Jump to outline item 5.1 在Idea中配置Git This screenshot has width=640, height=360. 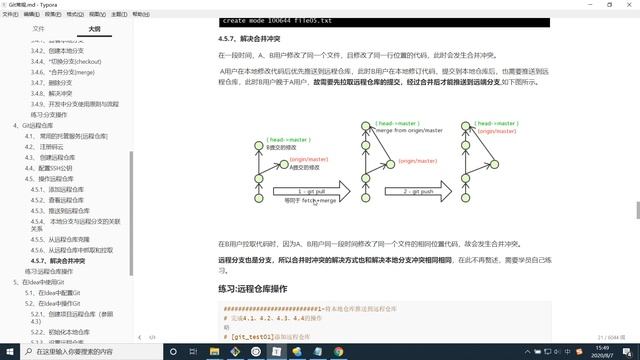coord(52,292)
